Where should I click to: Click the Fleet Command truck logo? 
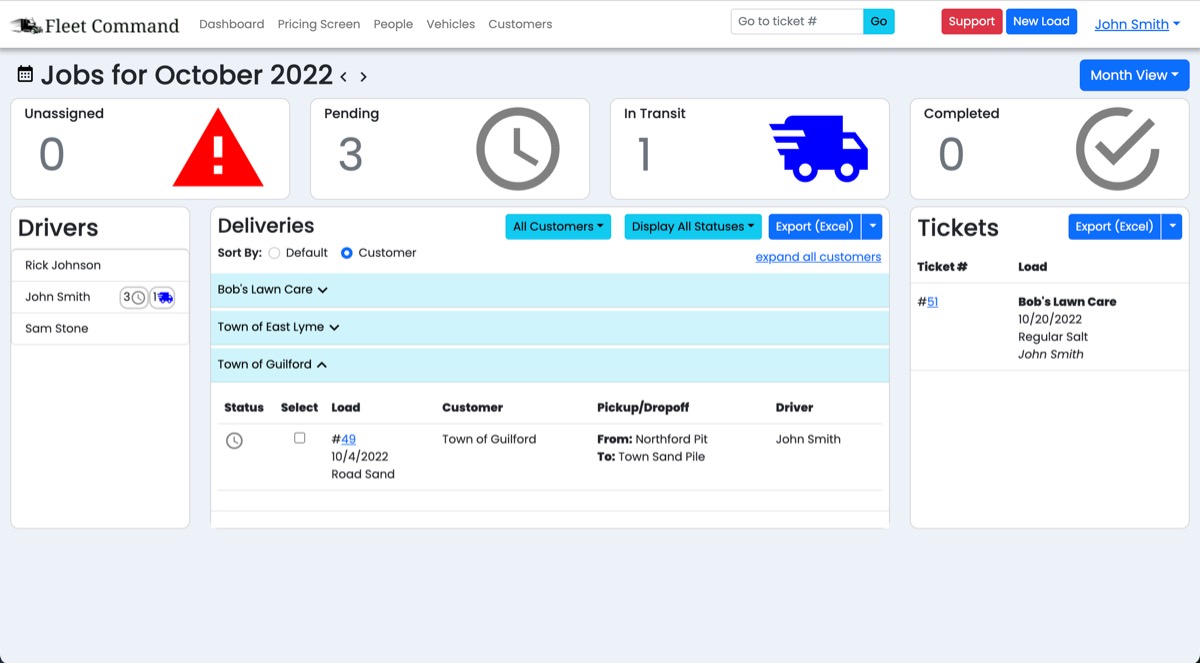pyautogui.click(x=27, y=26)
